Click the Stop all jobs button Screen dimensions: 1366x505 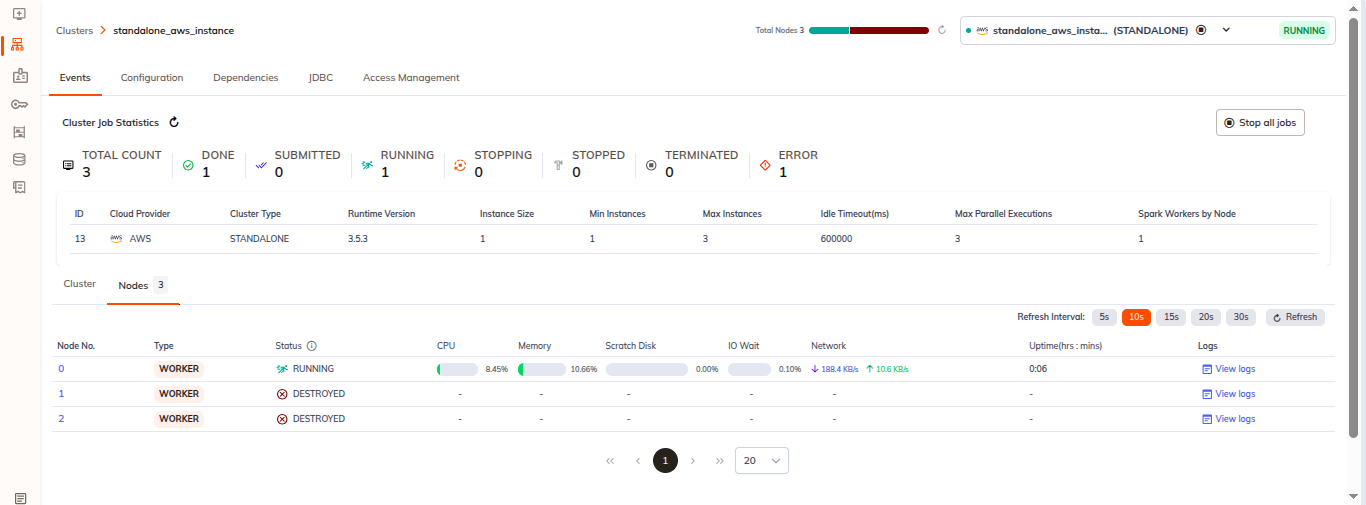(1260, 123)
